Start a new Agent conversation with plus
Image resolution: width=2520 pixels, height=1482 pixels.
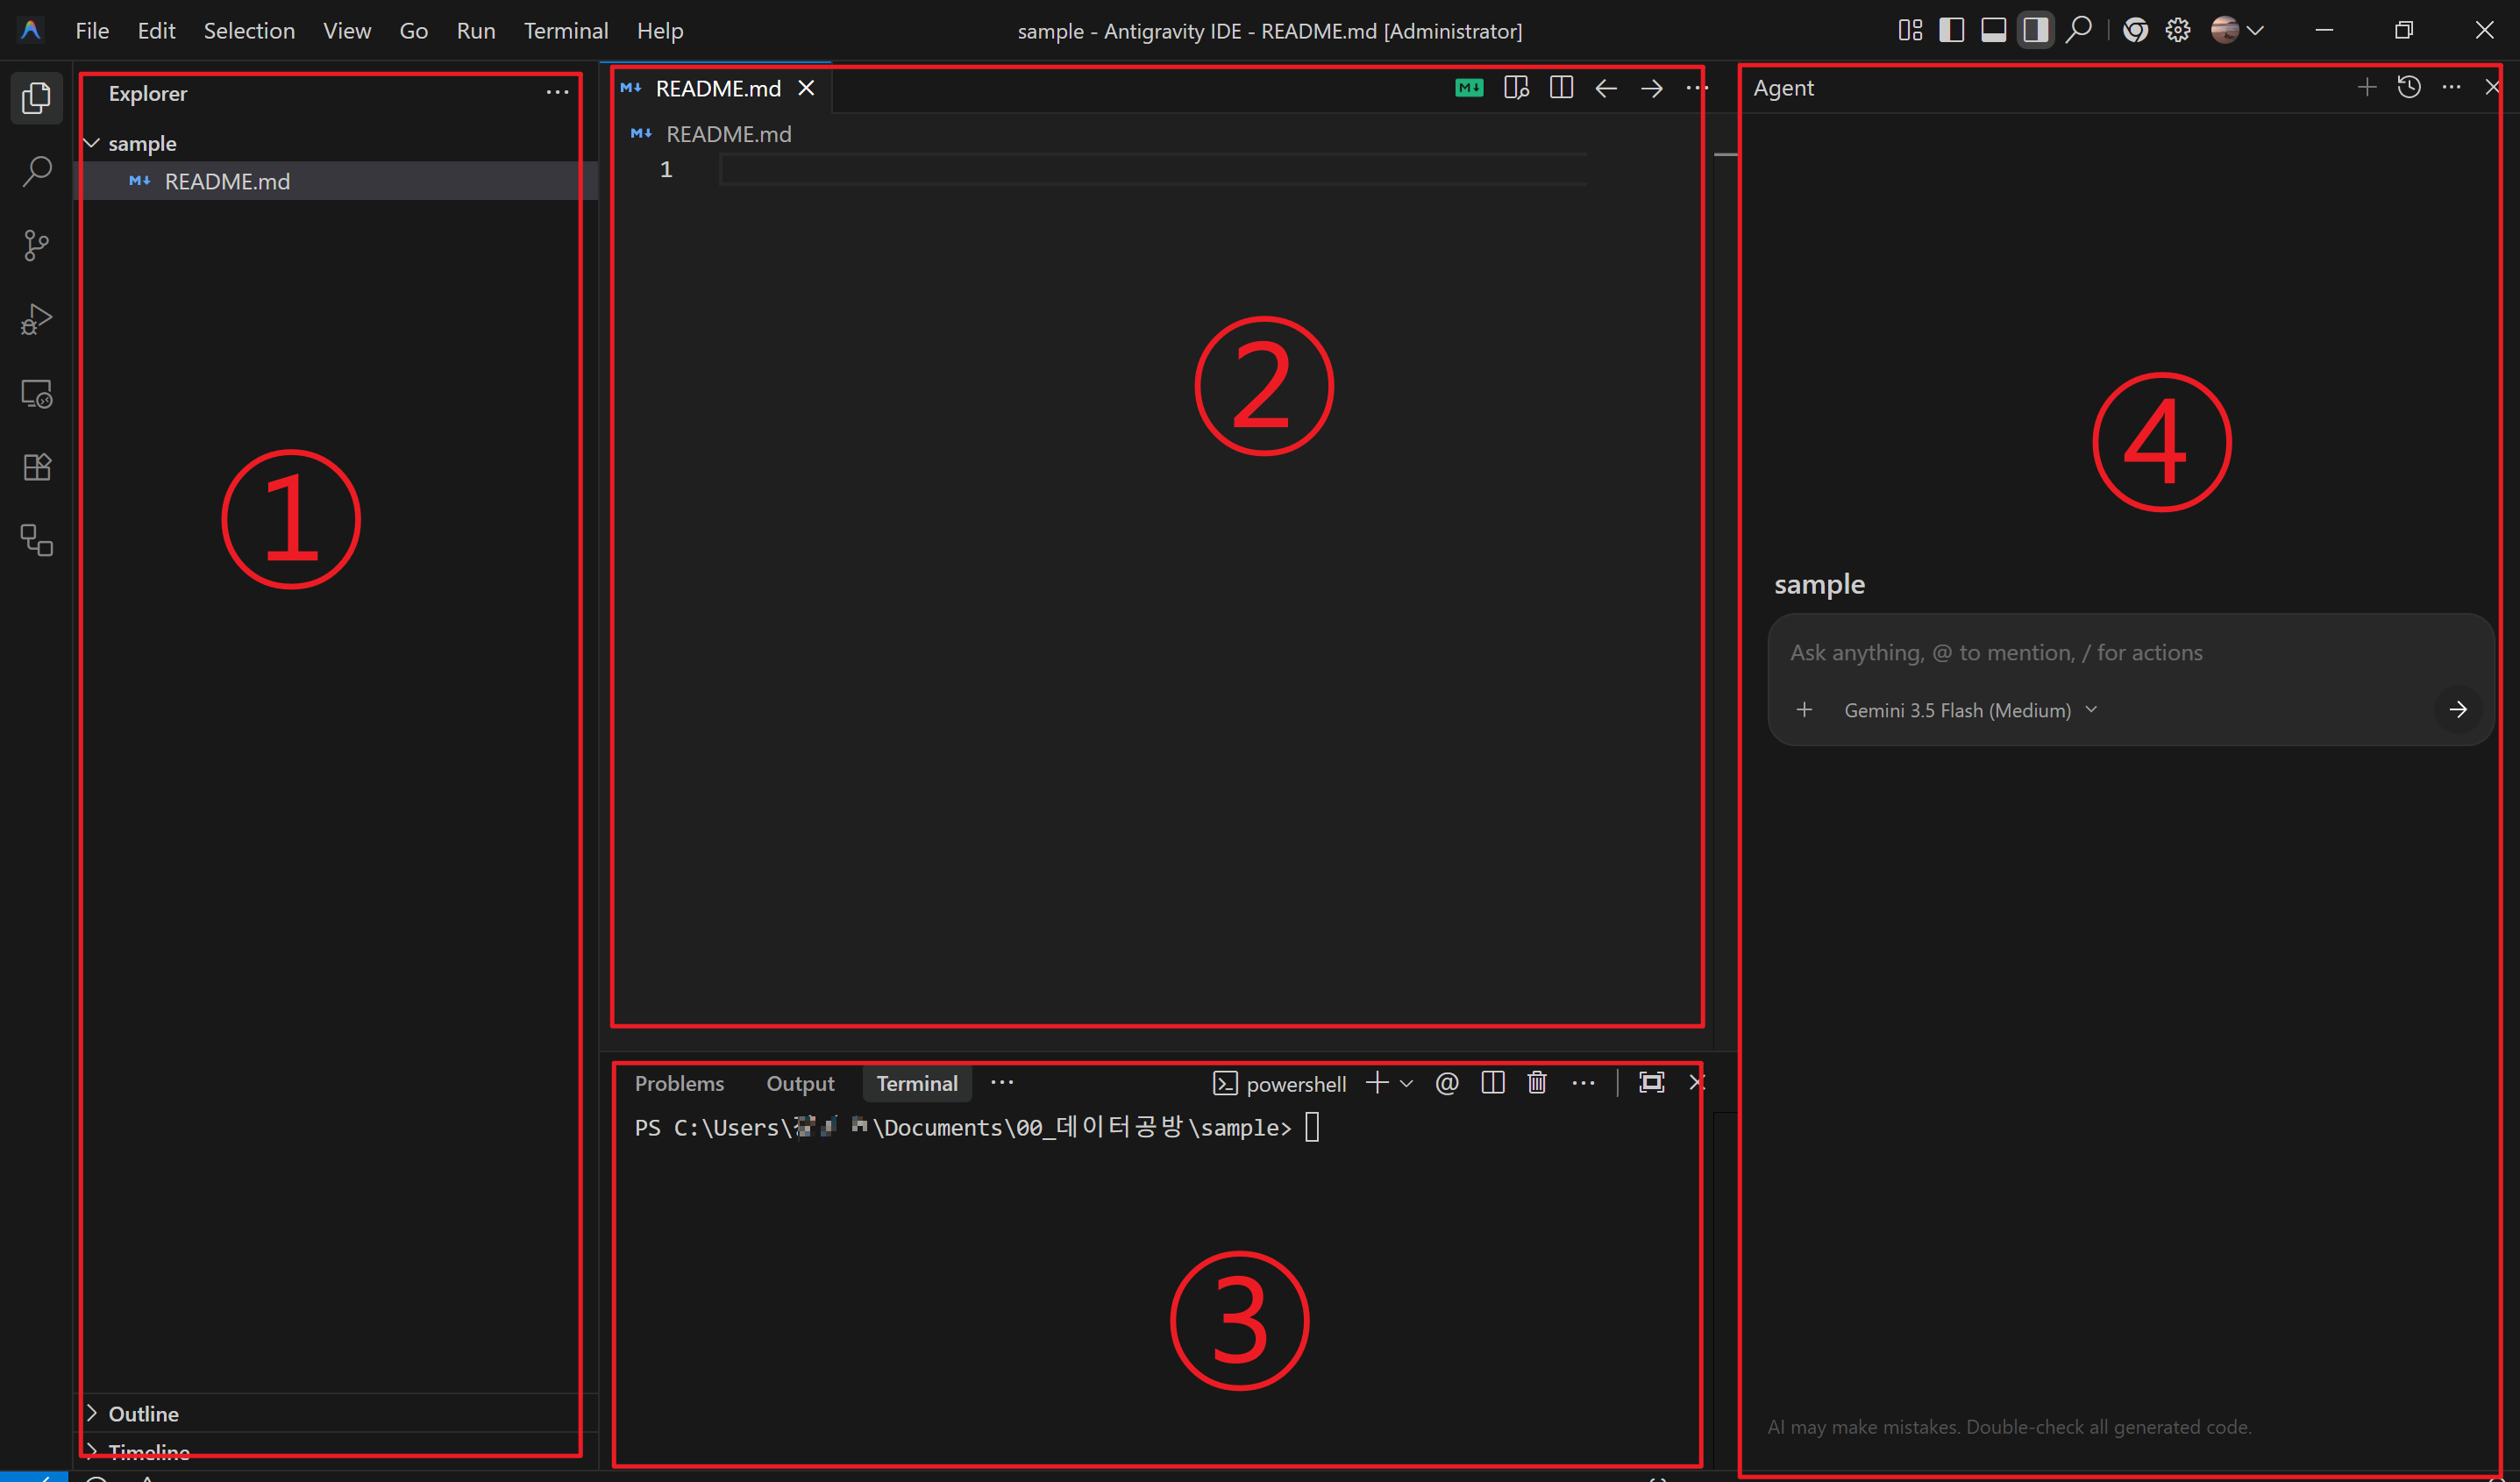pos(2367,87)
